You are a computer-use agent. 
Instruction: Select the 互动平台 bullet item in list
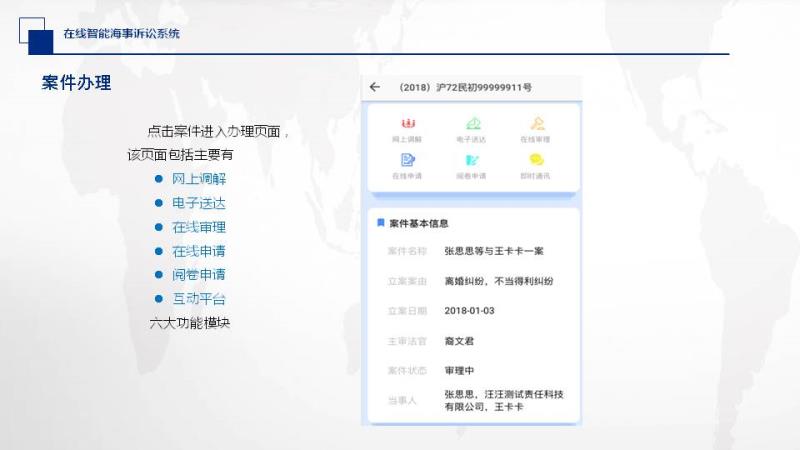(x=198, y=299)
